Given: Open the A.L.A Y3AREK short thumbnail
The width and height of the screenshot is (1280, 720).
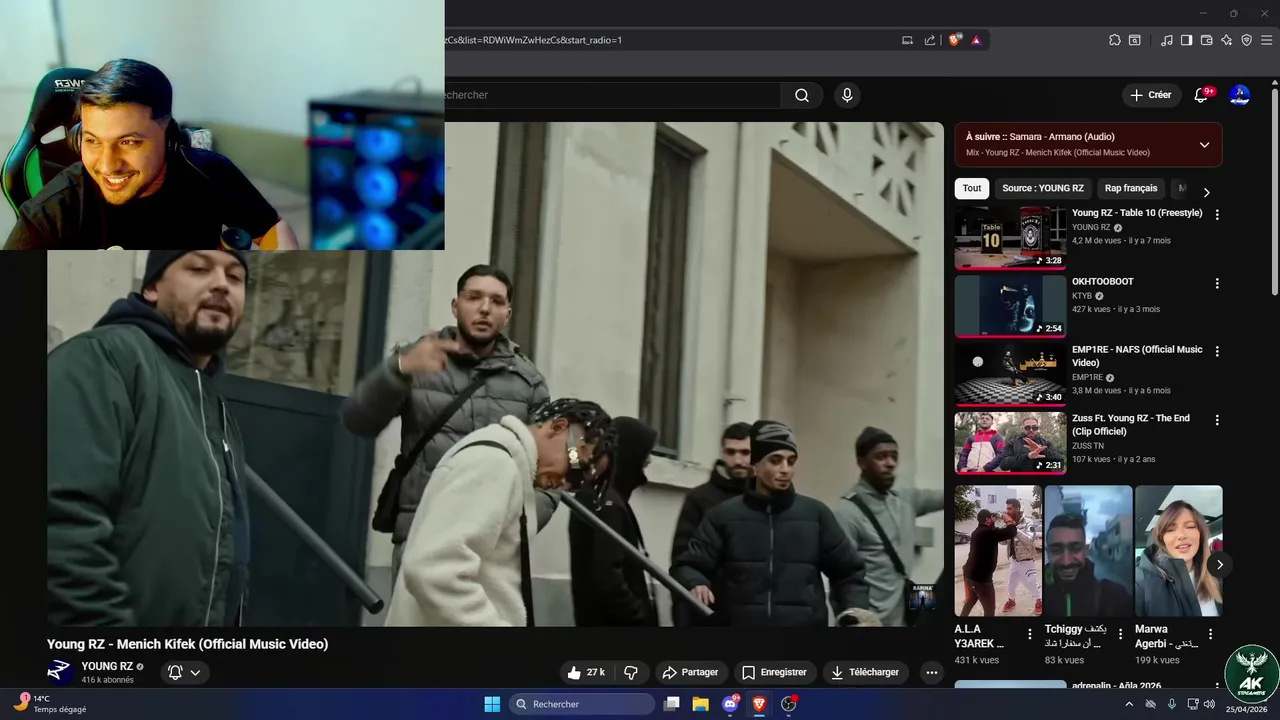Looking at the screenshot, I should [998, 551].
